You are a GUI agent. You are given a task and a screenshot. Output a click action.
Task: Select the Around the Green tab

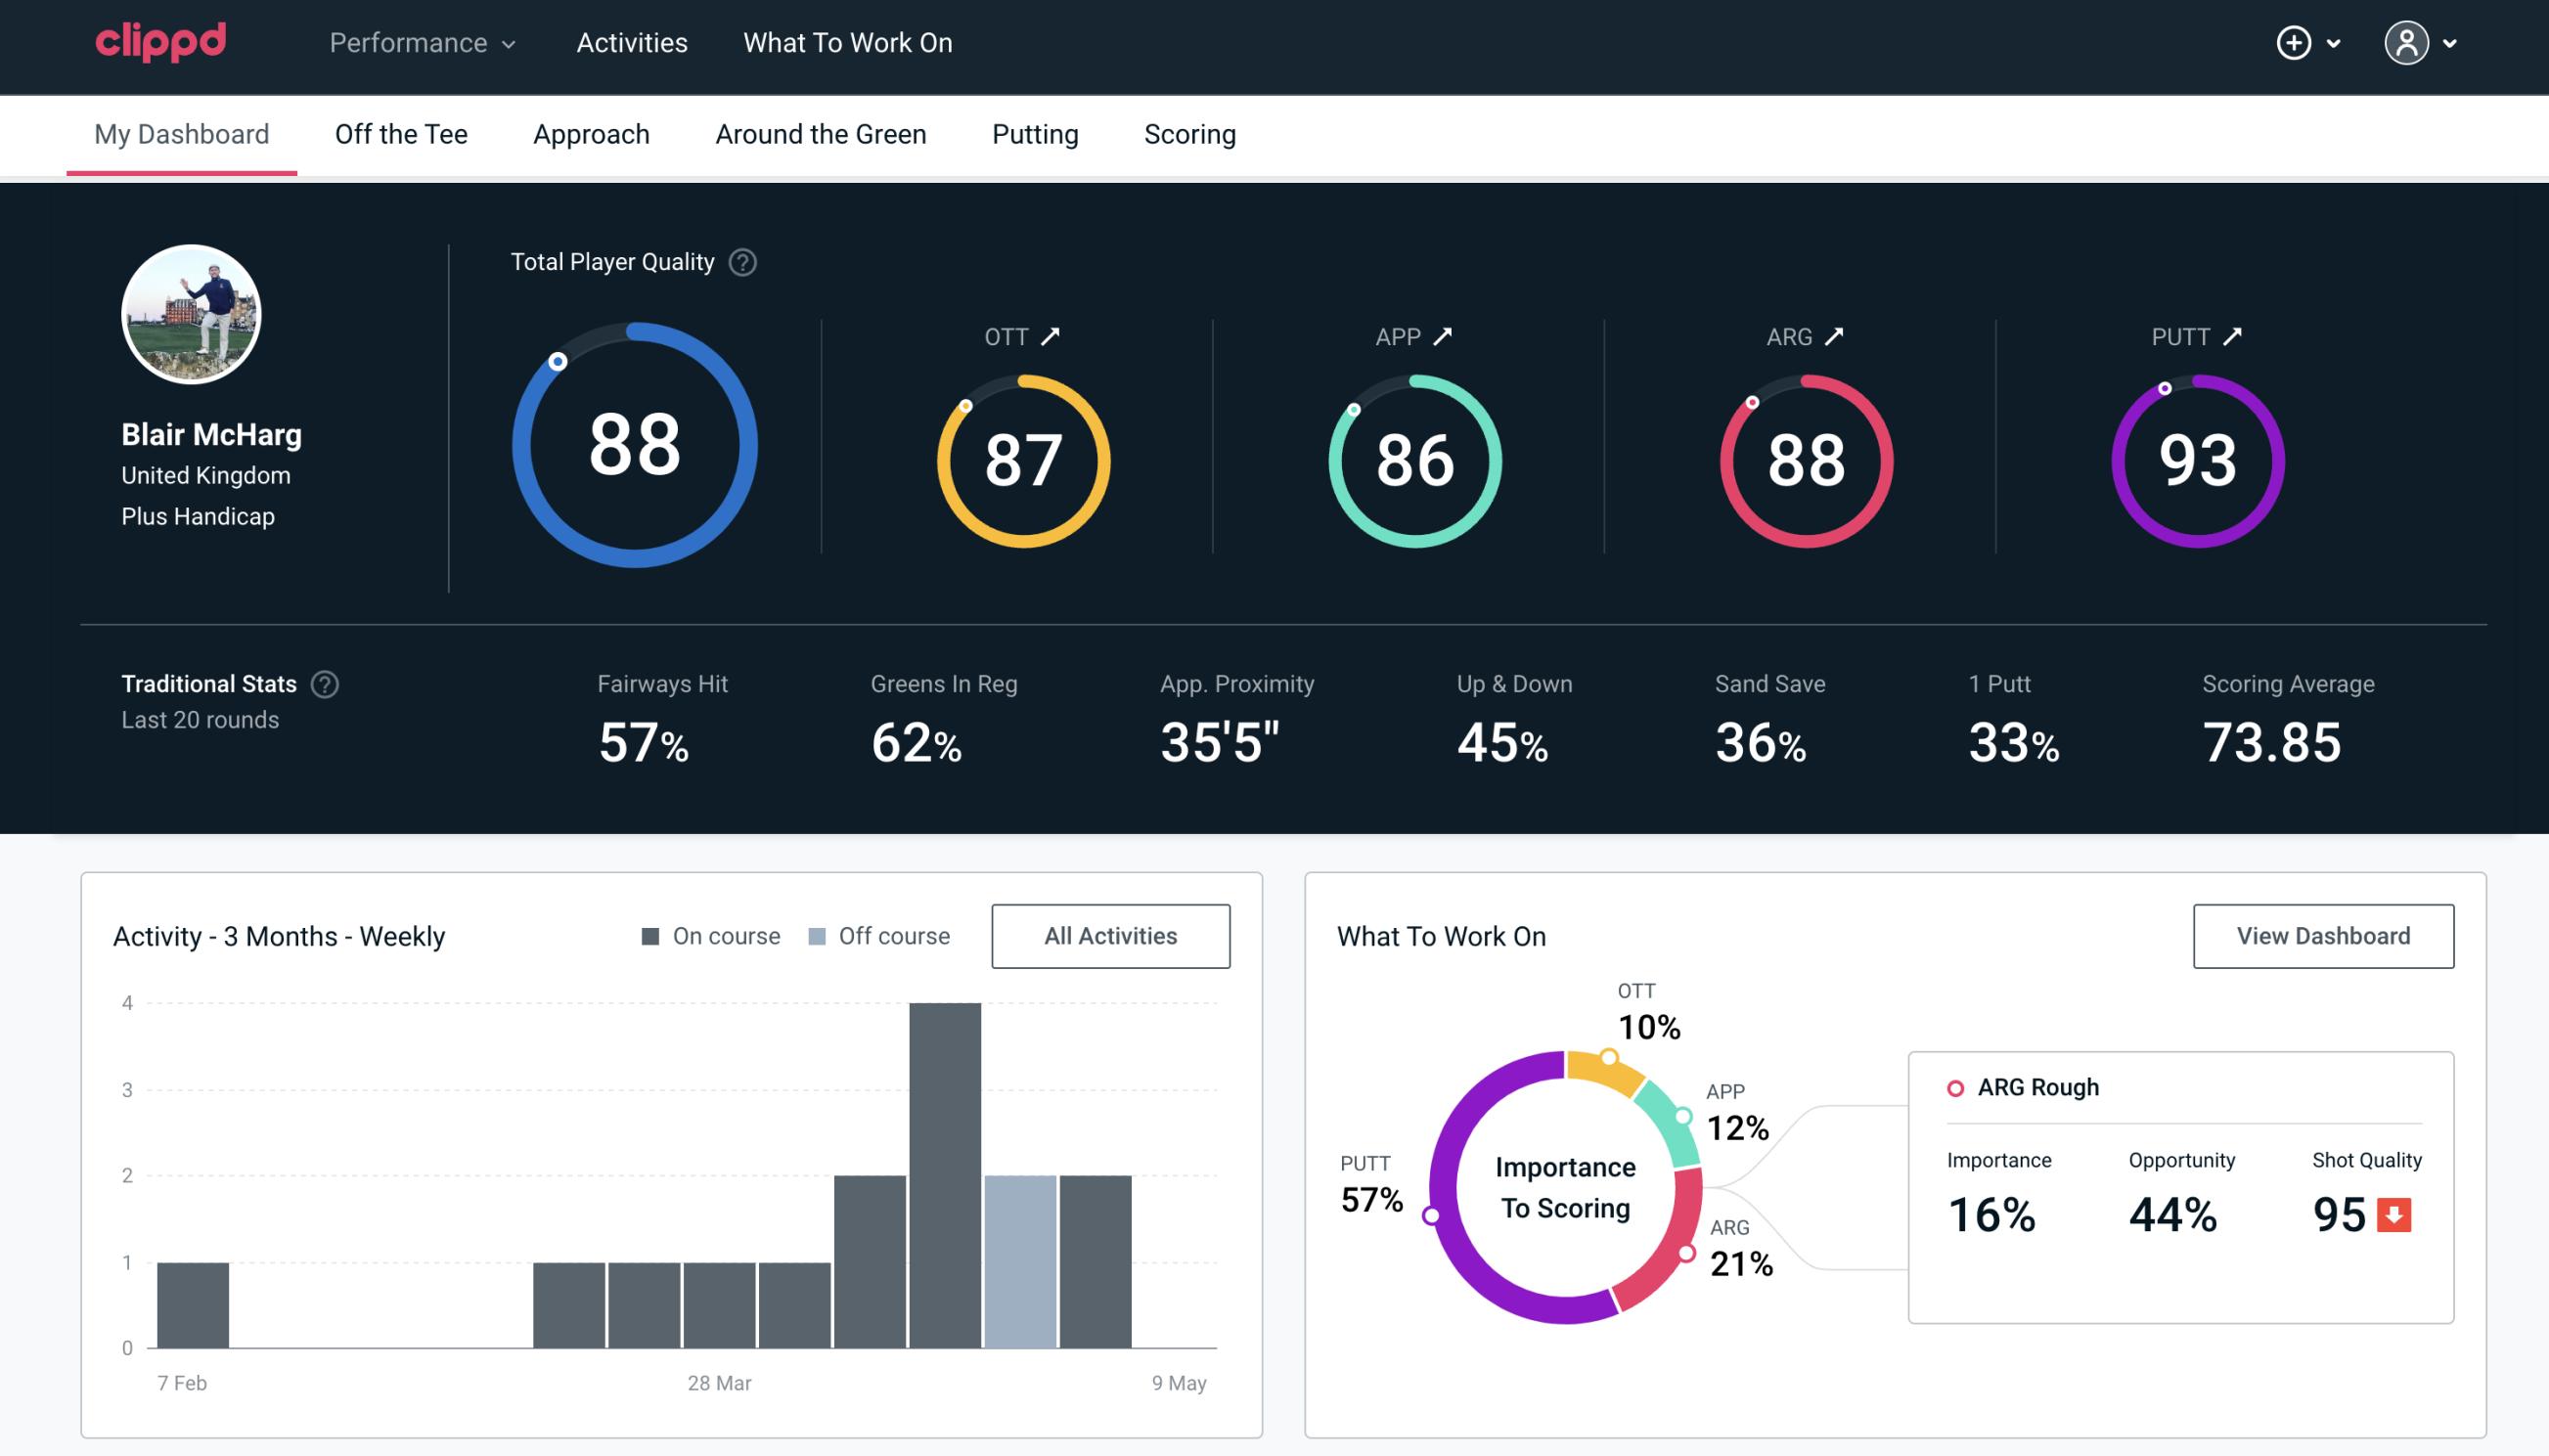(x=821, y=133)
